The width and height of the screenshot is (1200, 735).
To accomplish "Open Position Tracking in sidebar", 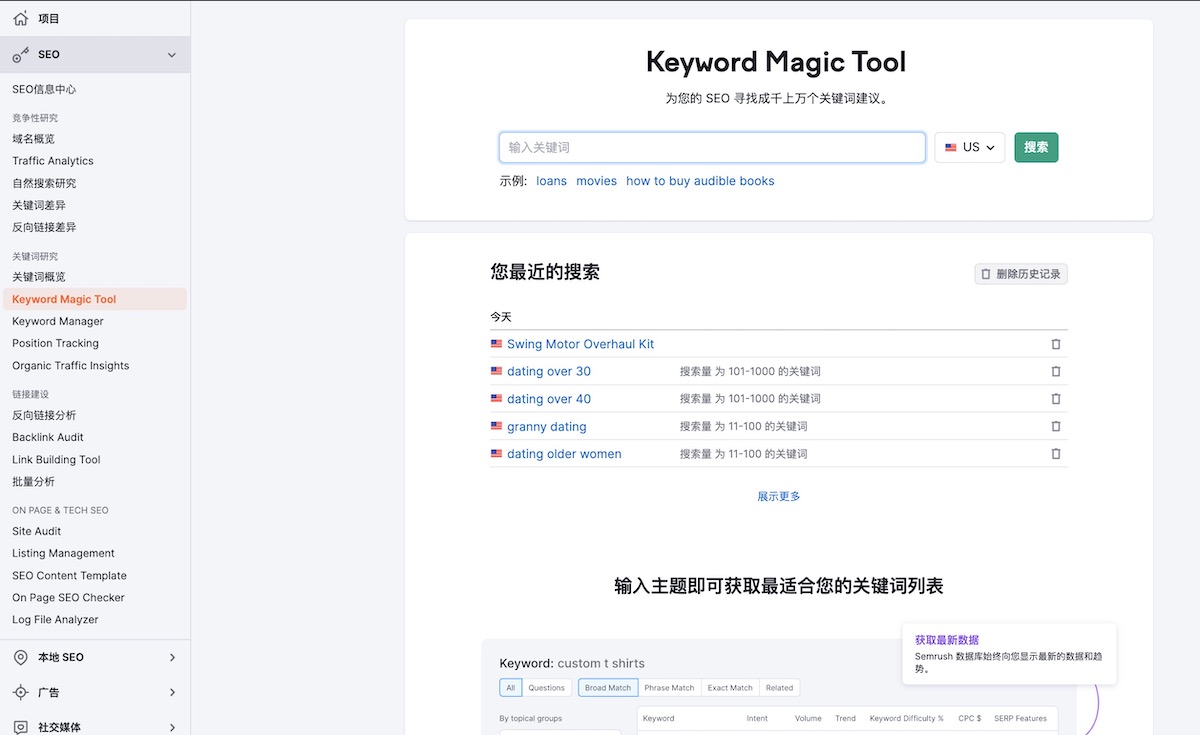I will tap(55, 343).
